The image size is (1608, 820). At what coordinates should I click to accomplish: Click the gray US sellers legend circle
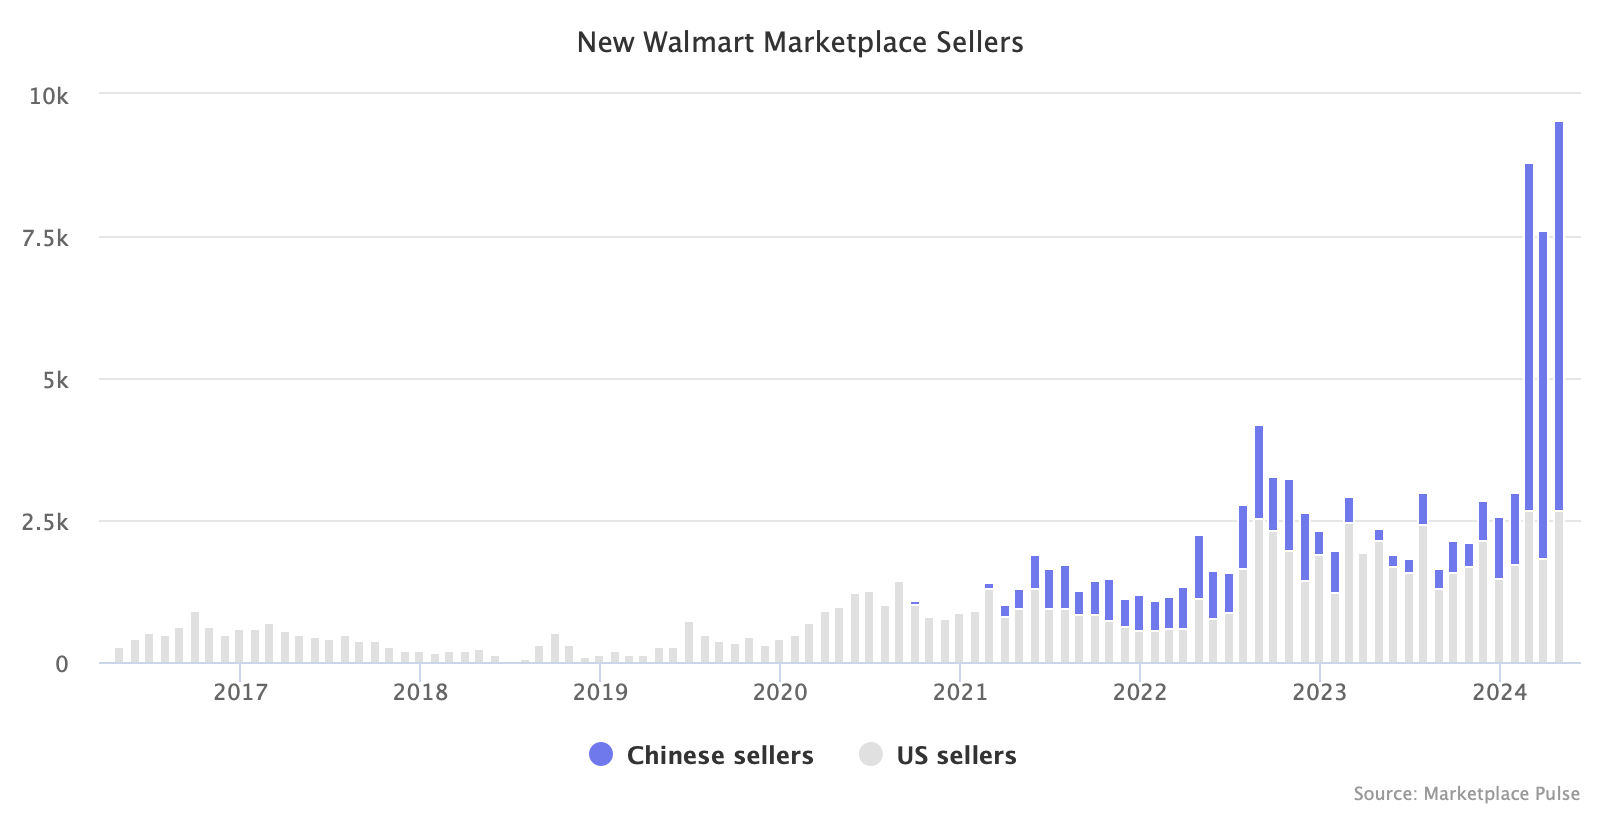871,755
